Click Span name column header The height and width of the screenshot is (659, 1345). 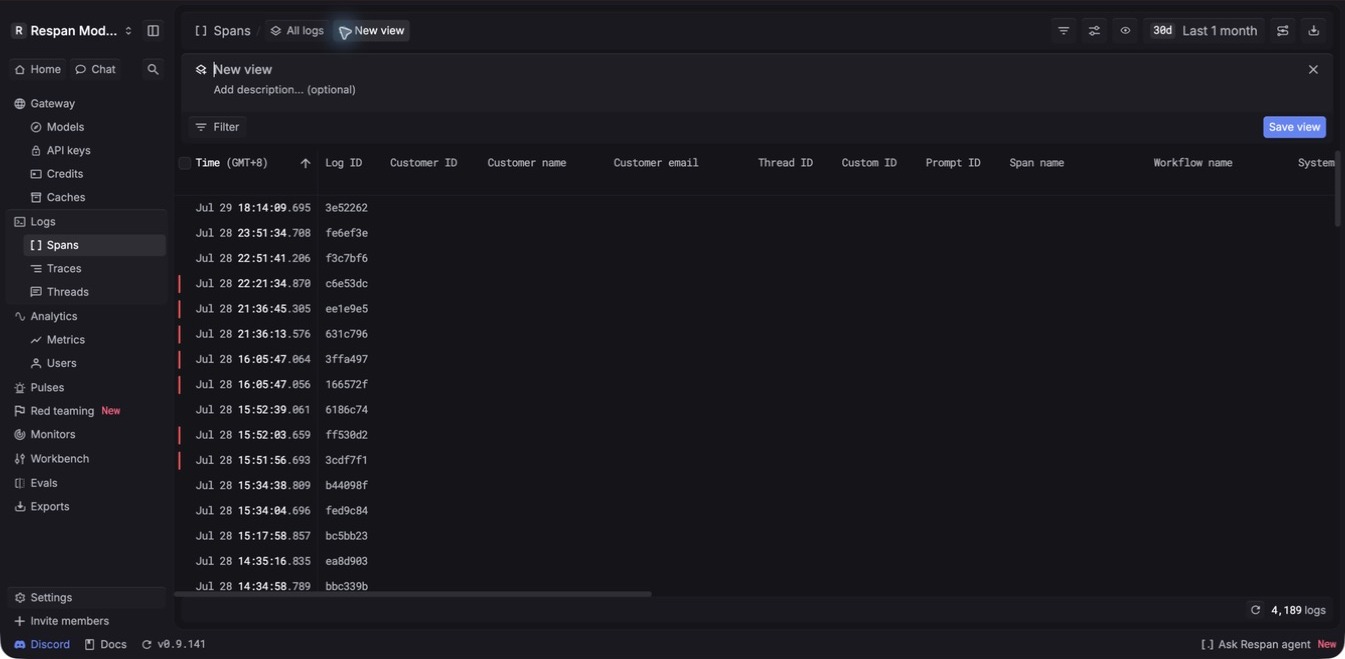[1037, 163]
